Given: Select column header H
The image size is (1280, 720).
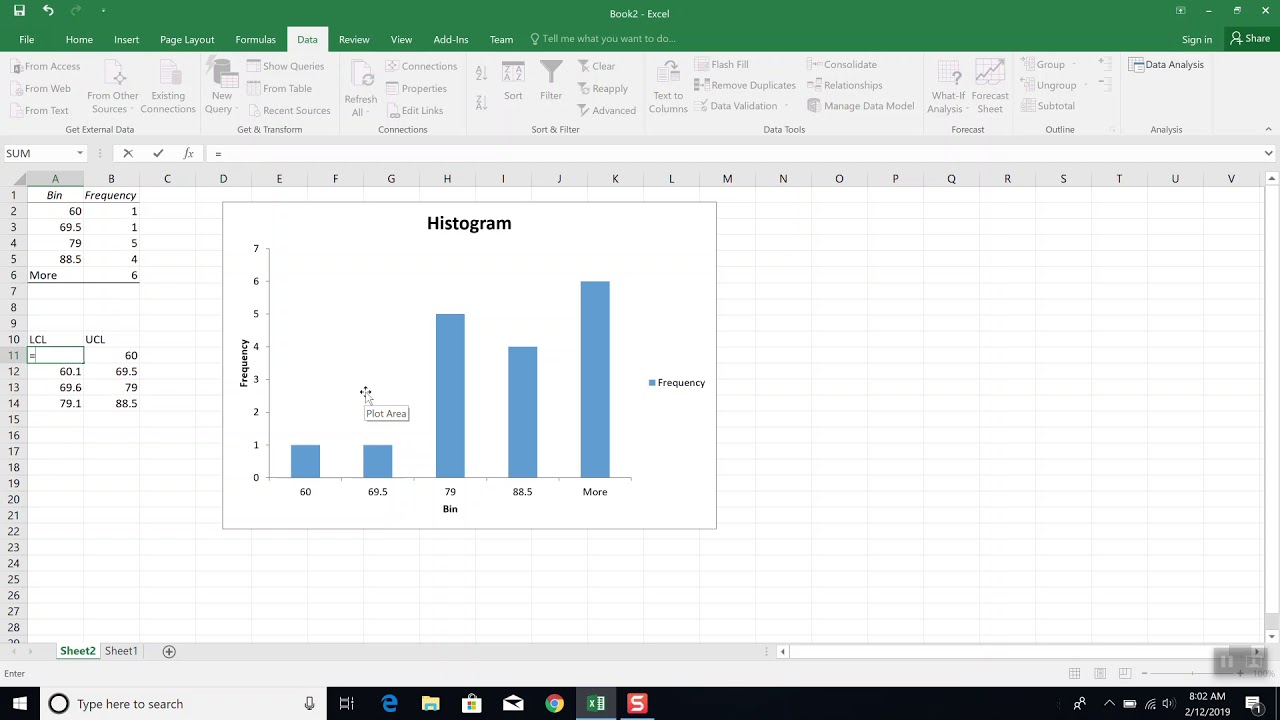Looking at the screenshot, I should [447, 179].
